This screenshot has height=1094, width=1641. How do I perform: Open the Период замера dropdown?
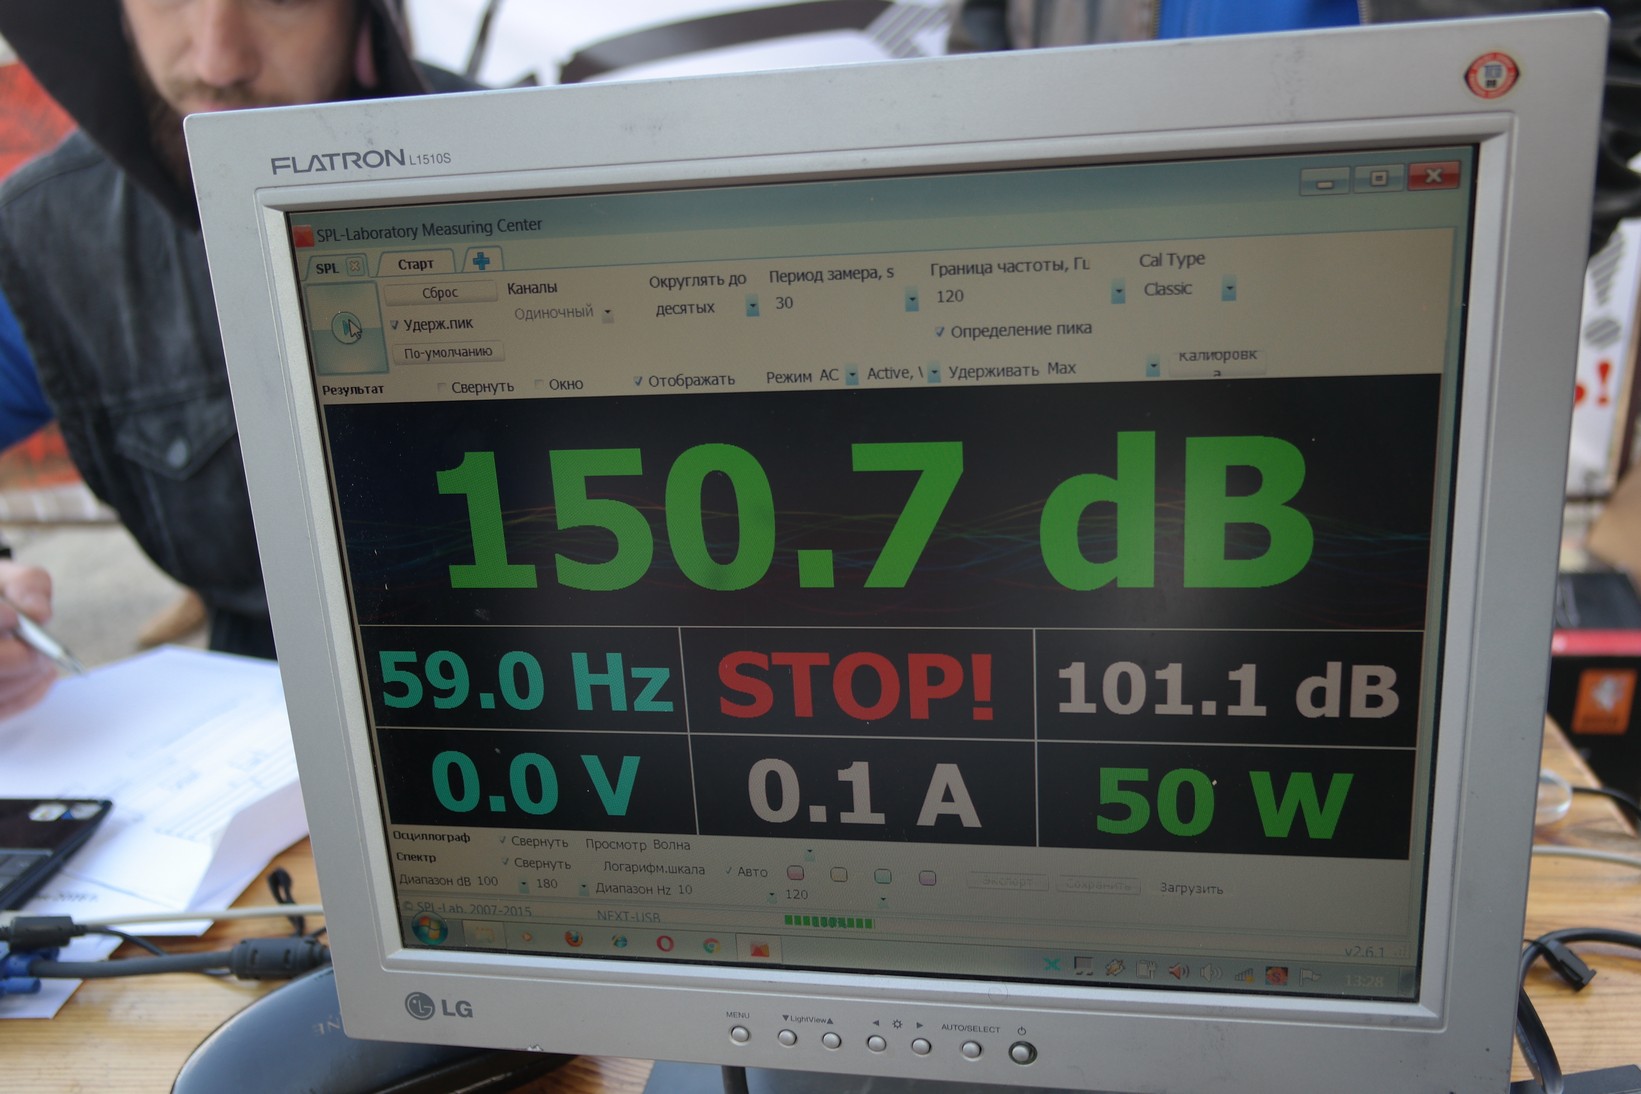[911, 301]
